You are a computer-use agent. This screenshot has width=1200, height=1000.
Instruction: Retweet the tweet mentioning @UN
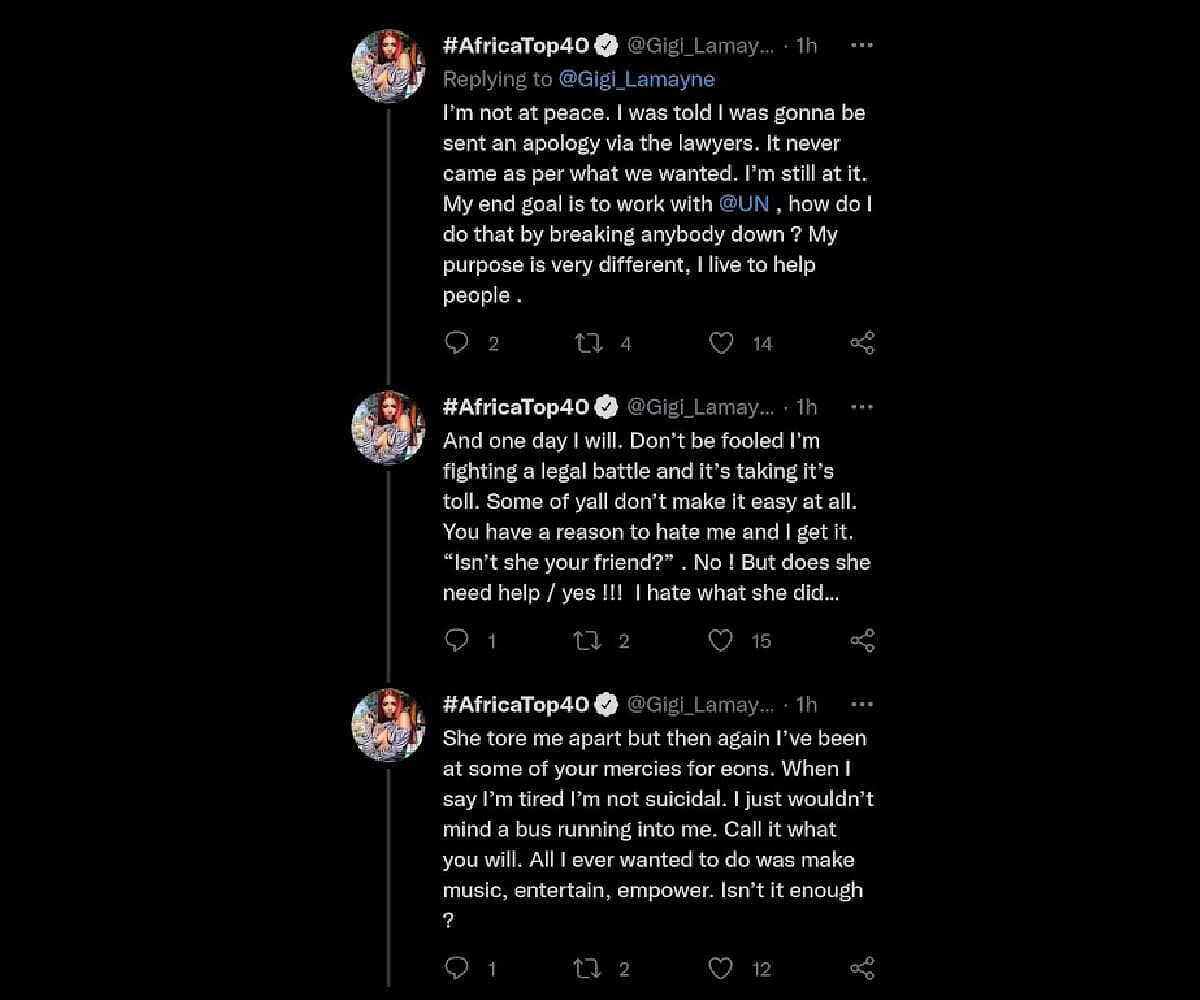coord(588,343)
